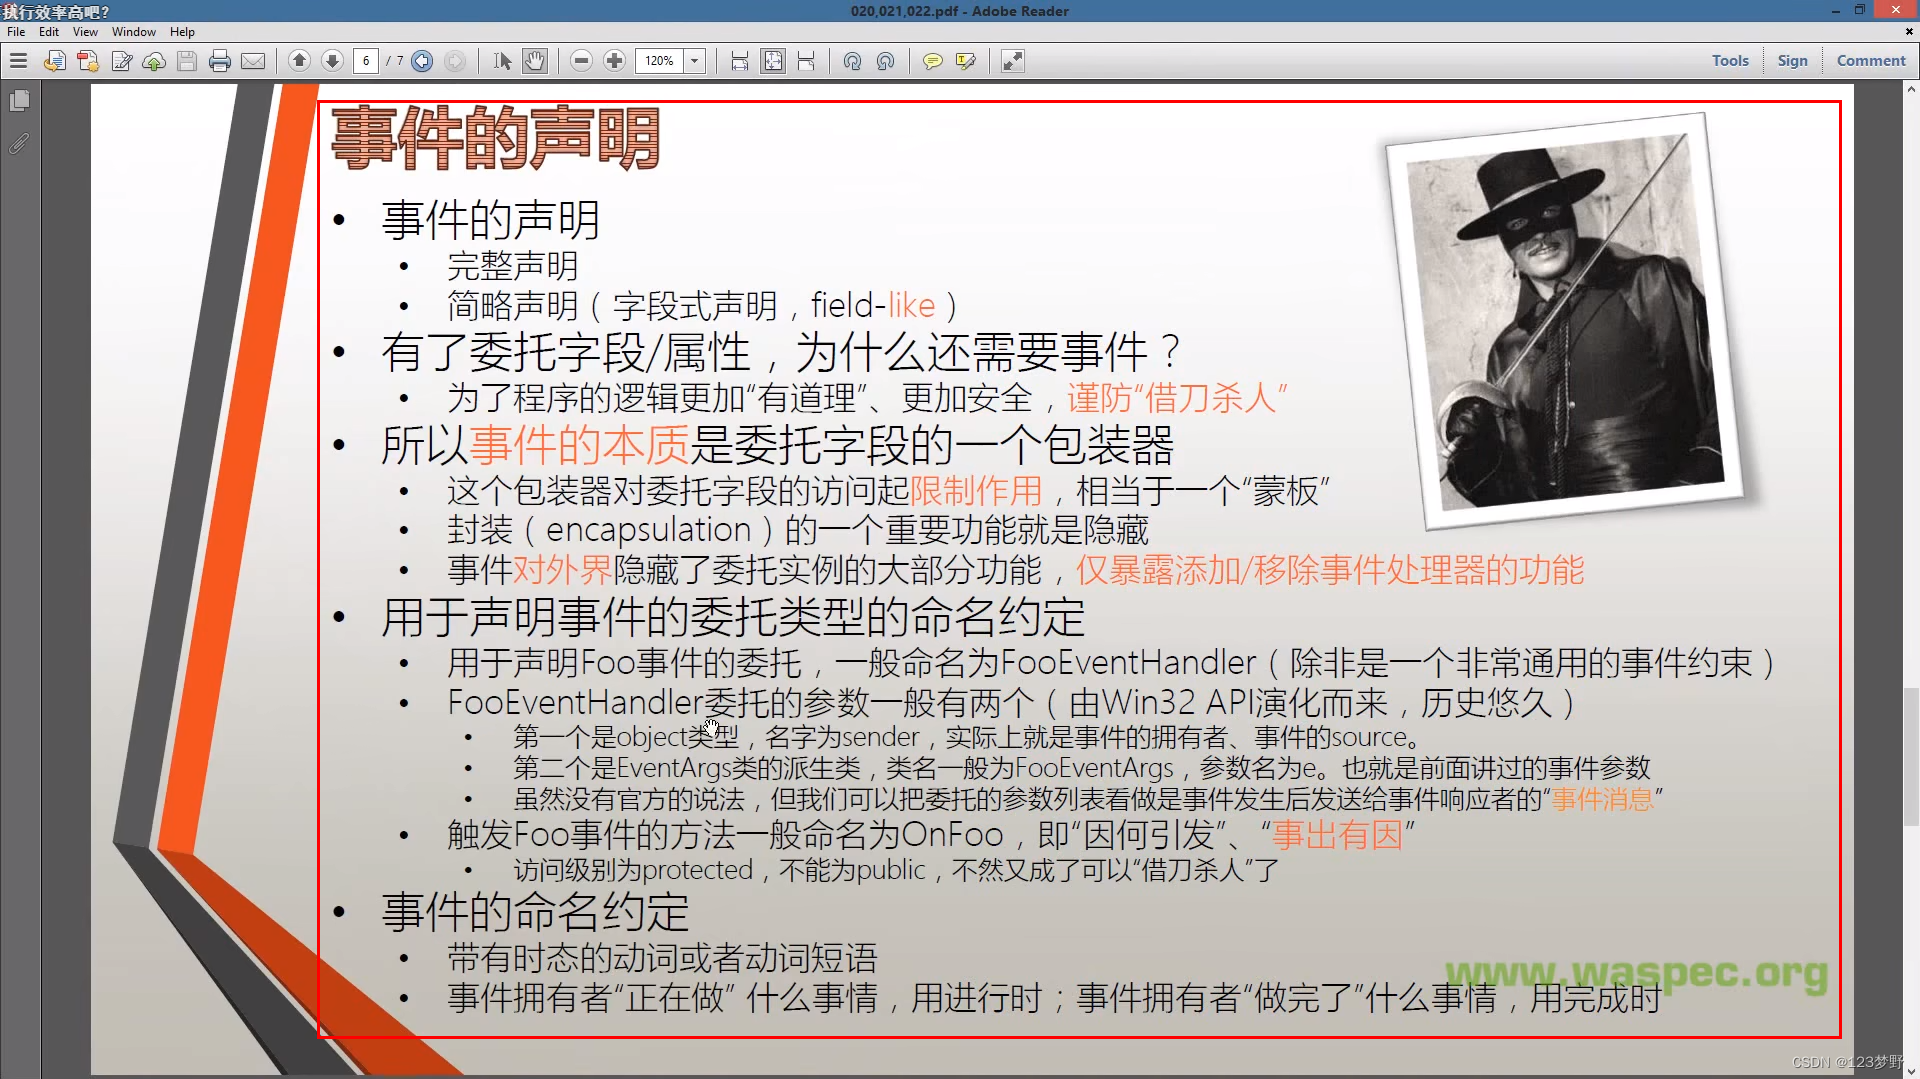Click the email envelope icon

pos(254,61)
